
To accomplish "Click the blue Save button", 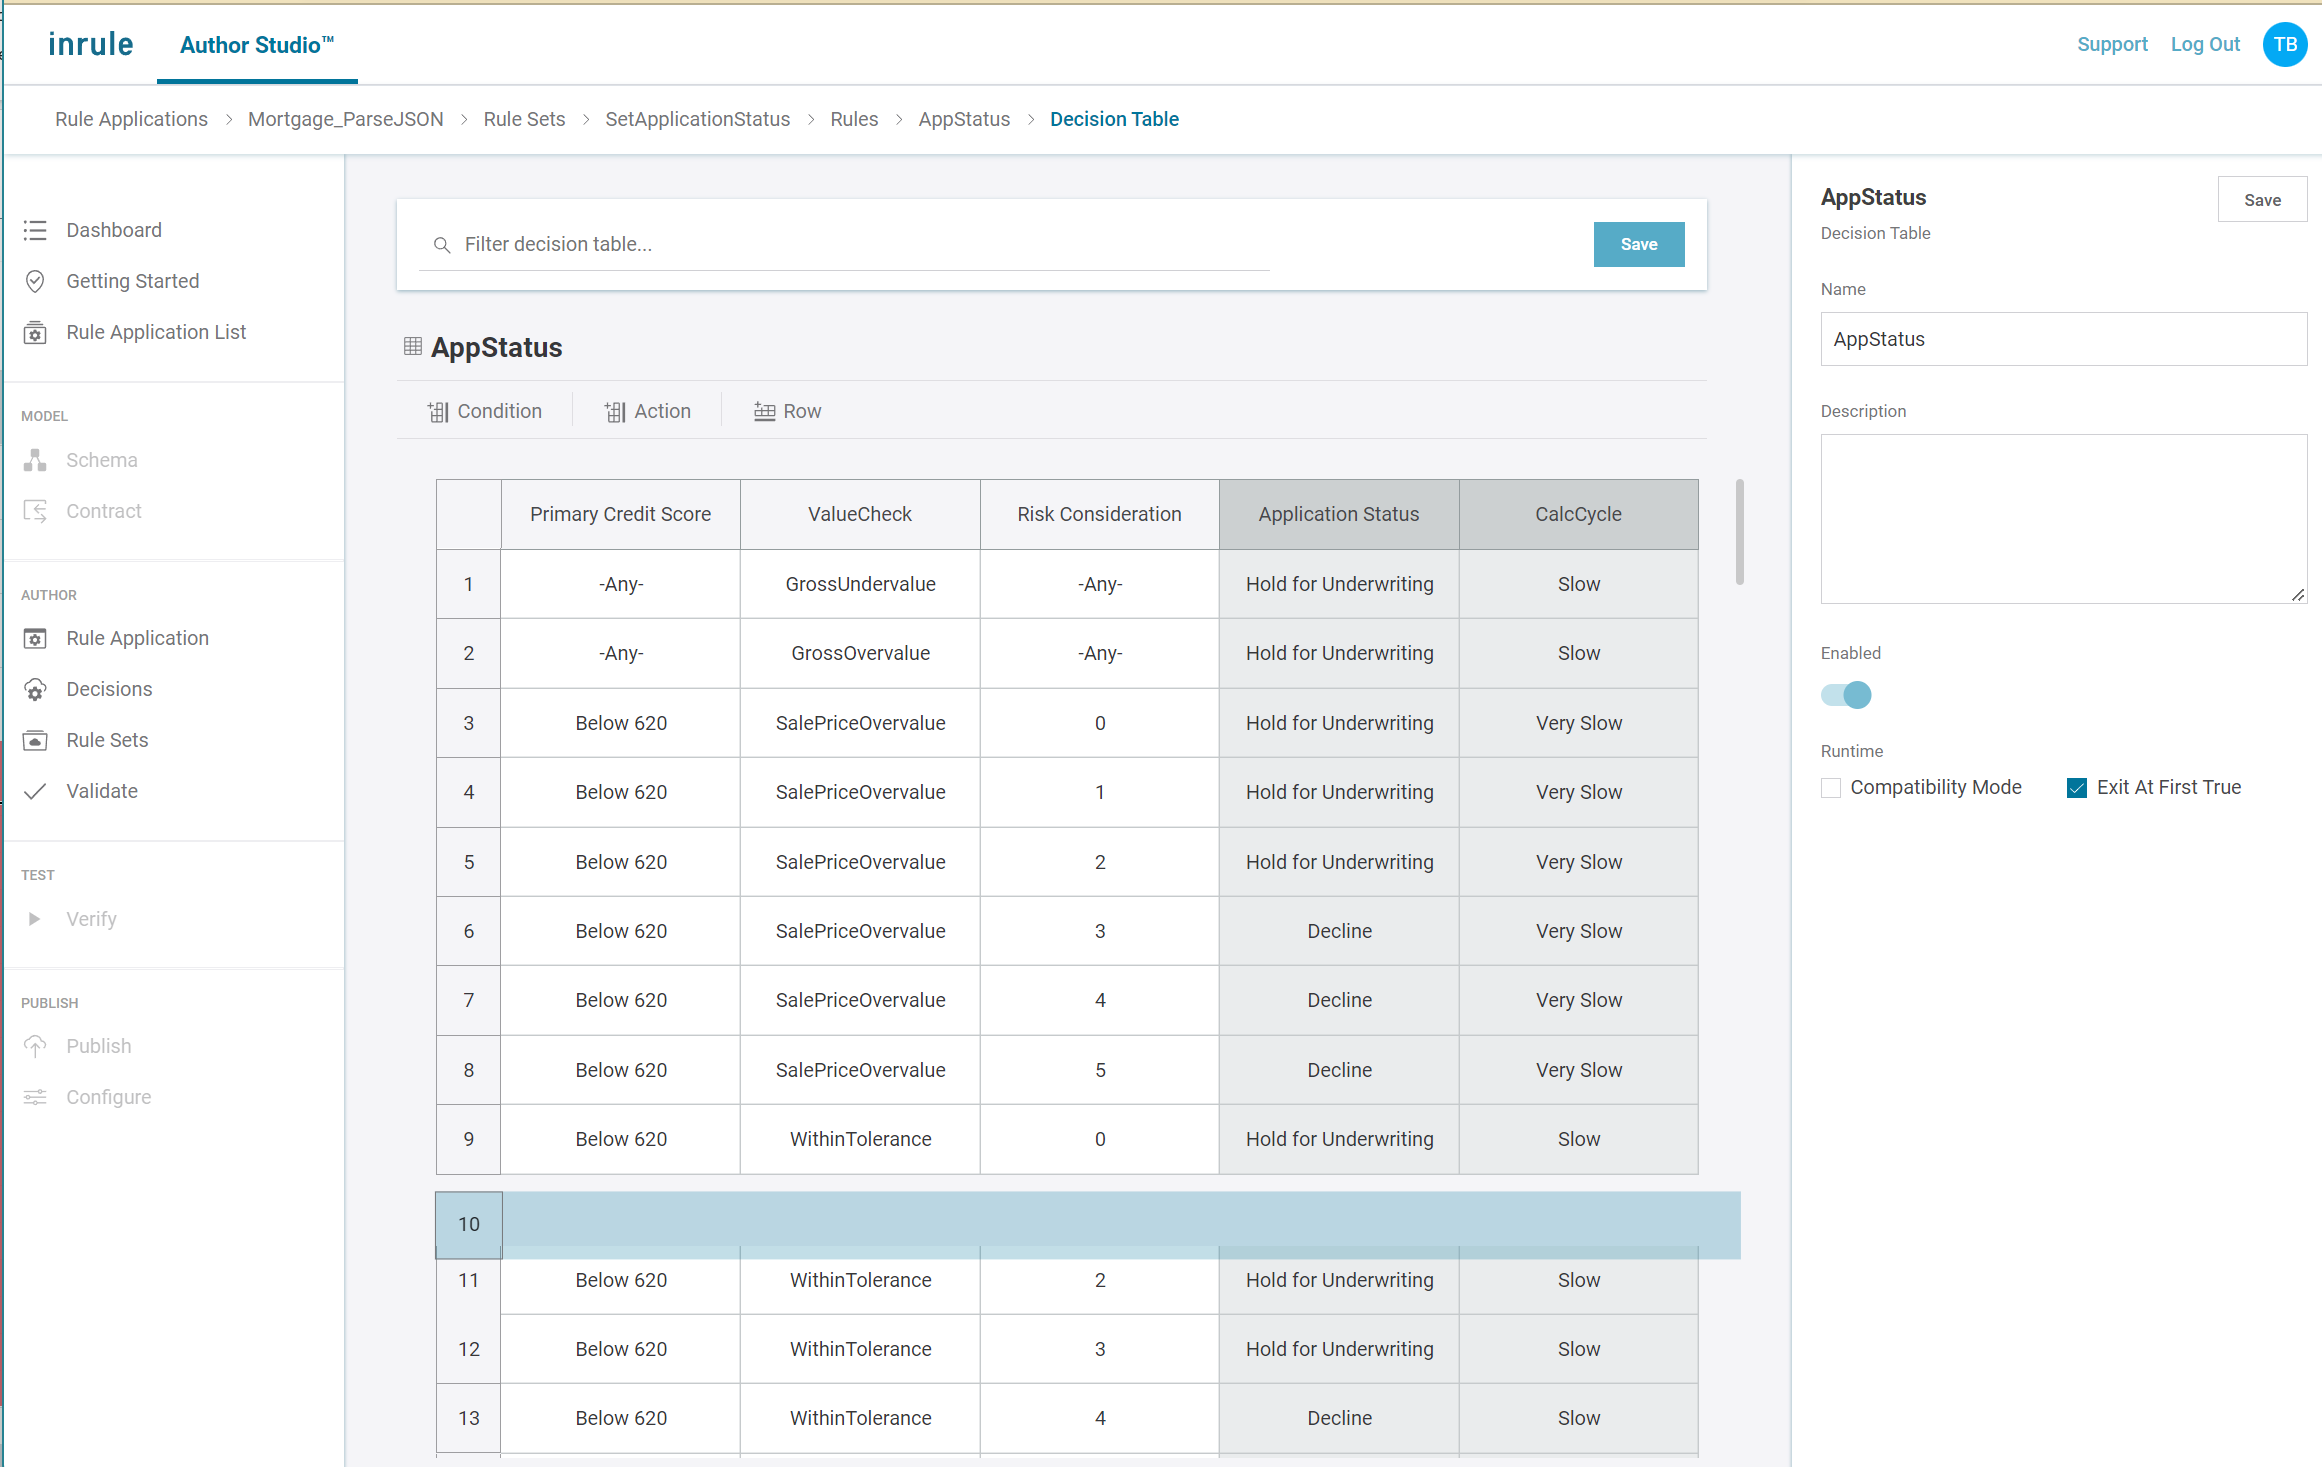I will (x=1638, y=244).
